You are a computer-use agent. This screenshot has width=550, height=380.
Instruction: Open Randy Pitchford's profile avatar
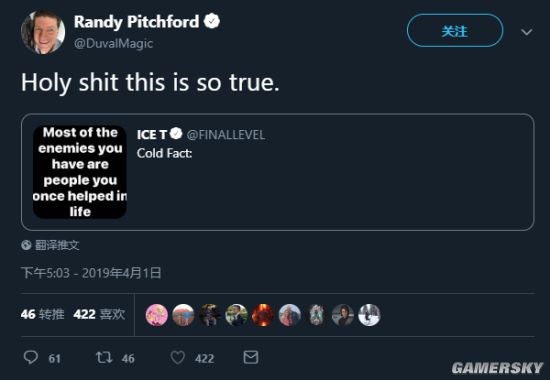[x=43, y=32]
